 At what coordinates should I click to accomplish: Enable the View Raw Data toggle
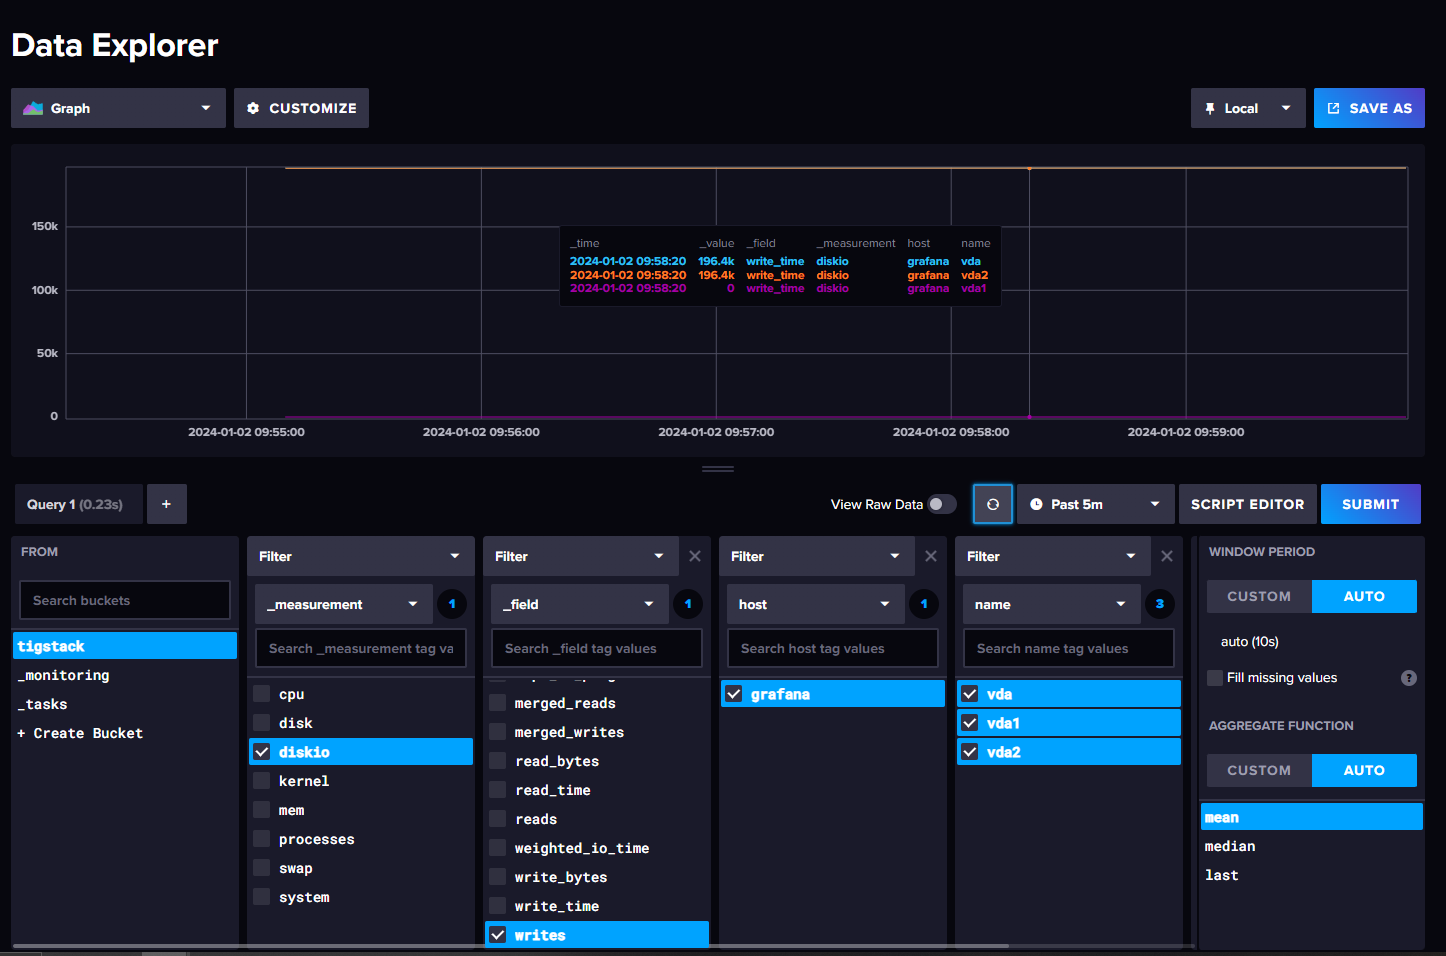941,504
